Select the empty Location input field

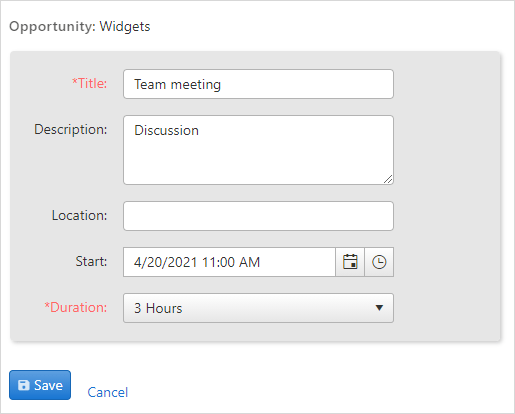coord(258,216)
